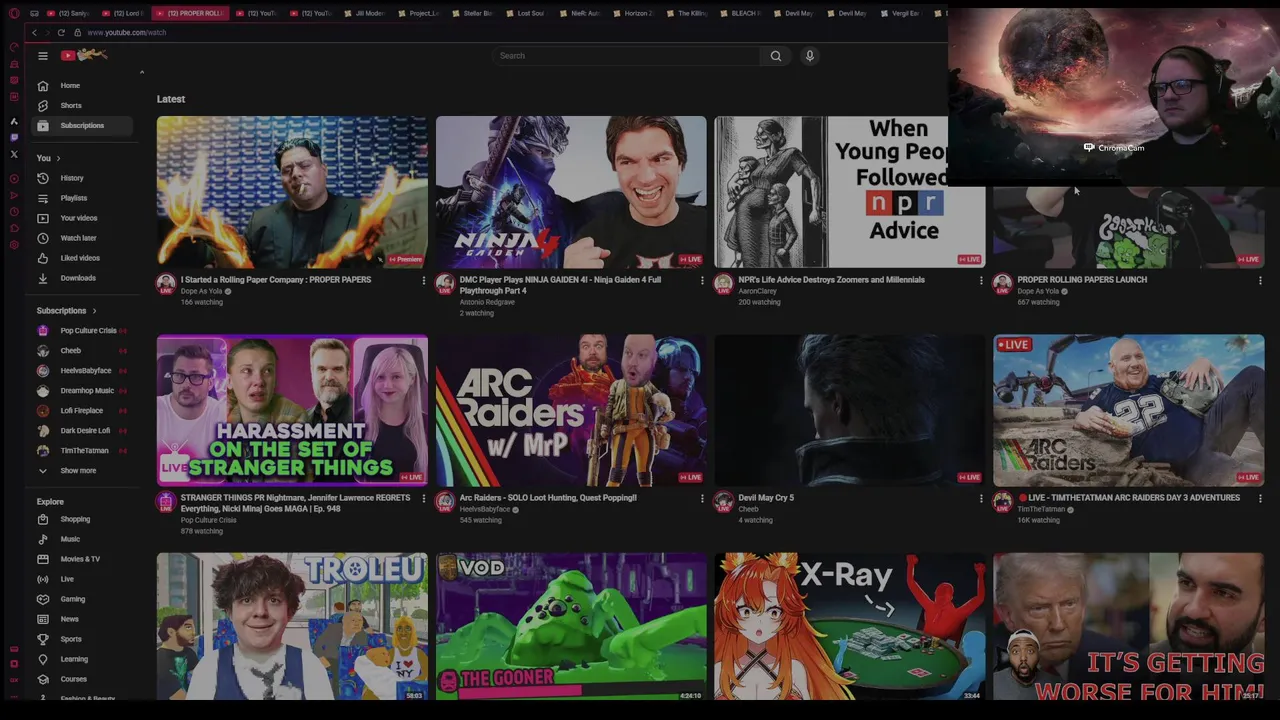Open Downloads in the sidebar

[x=84, y=278]
